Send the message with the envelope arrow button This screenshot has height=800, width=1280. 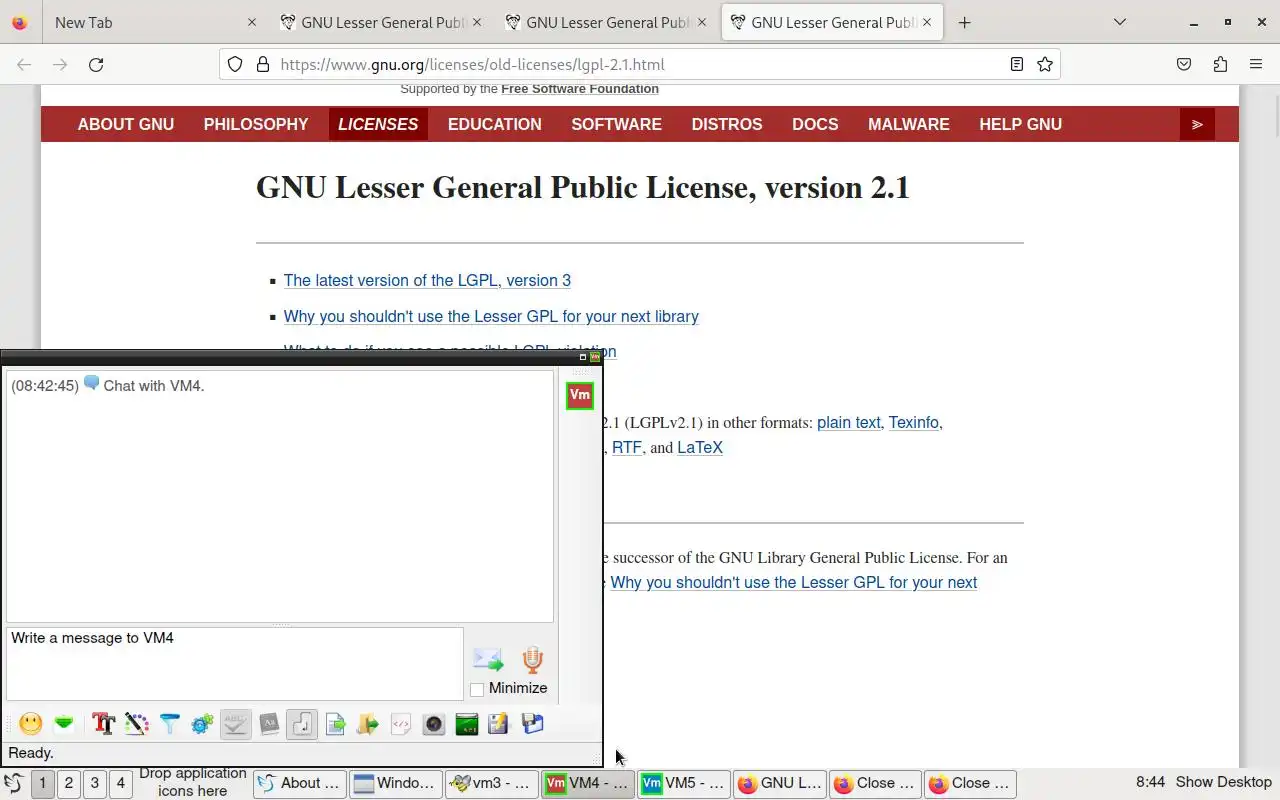[x=488, y=660]
